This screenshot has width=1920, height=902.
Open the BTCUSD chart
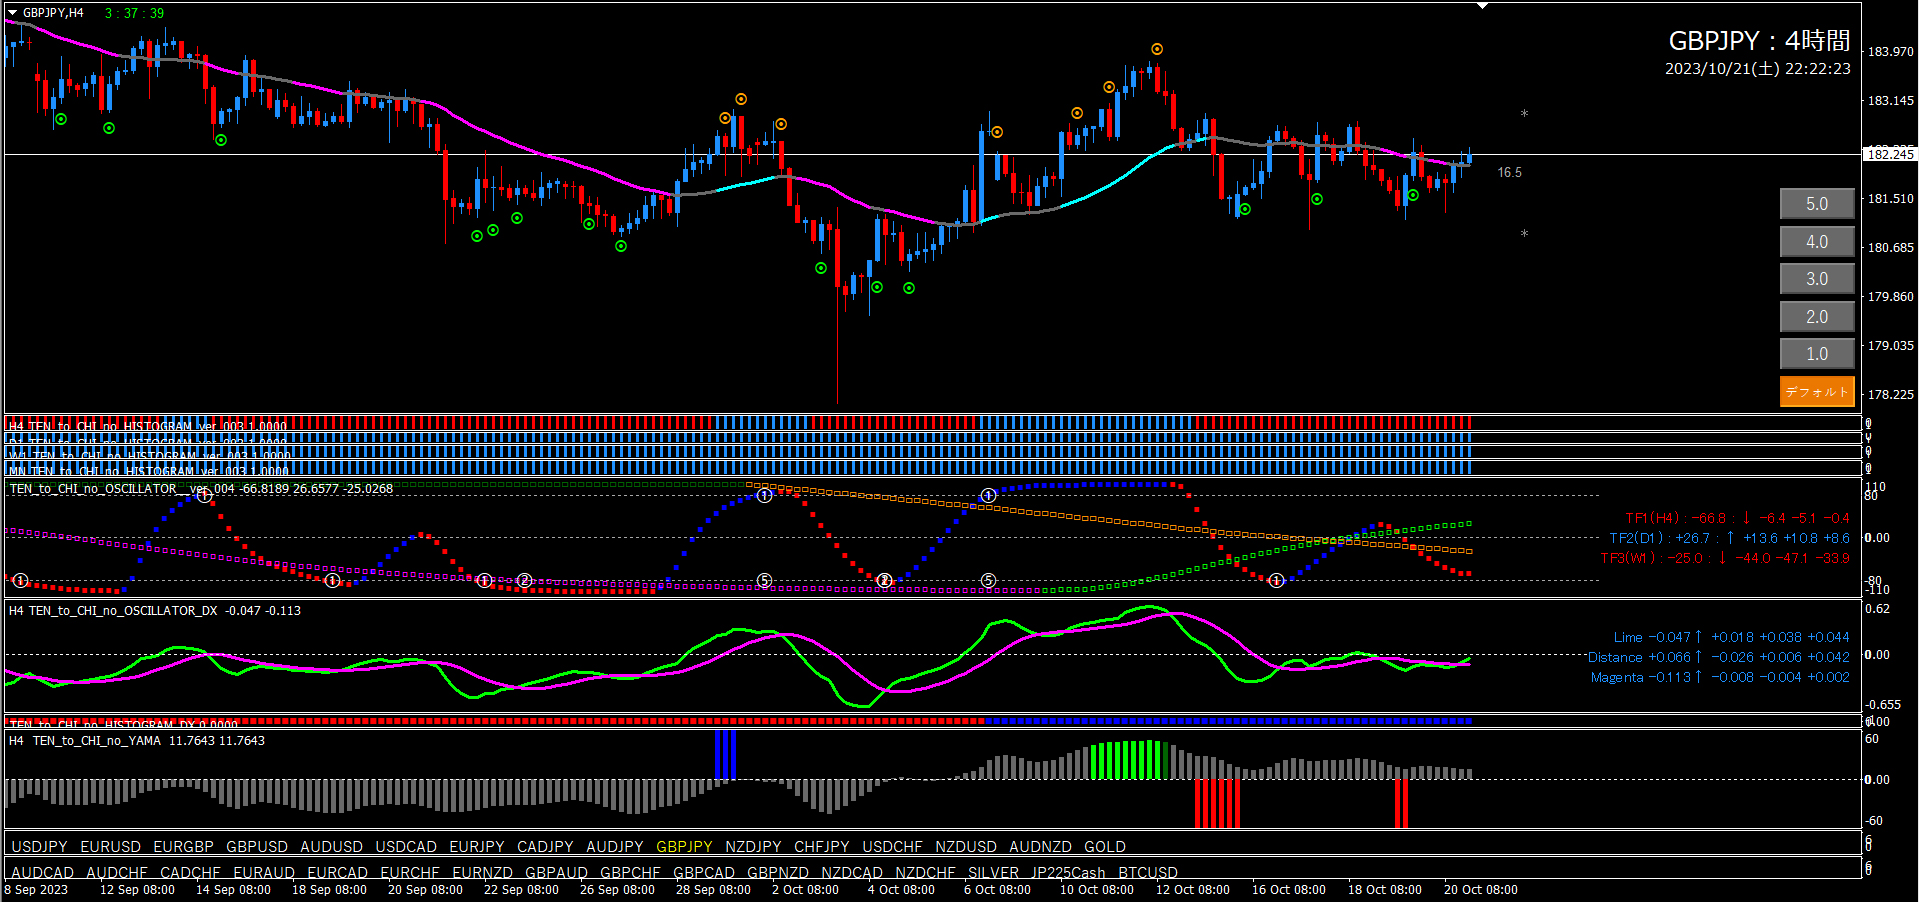coord(1148,873)
